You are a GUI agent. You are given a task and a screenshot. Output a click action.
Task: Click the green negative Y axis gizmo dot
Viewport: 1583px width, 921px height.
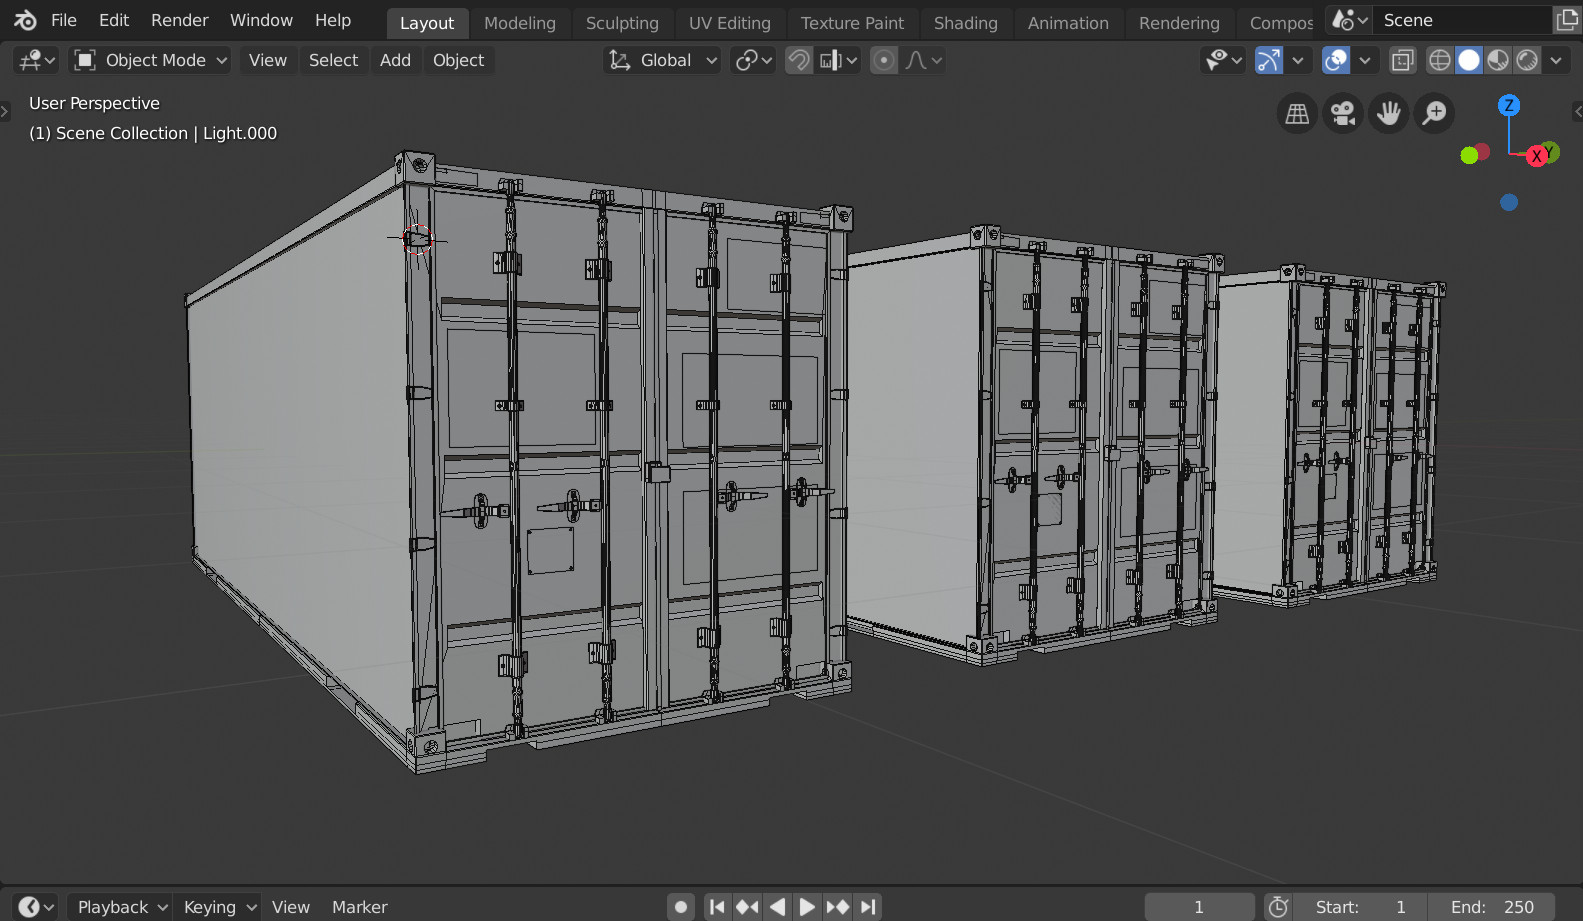tap(1469, 155)
